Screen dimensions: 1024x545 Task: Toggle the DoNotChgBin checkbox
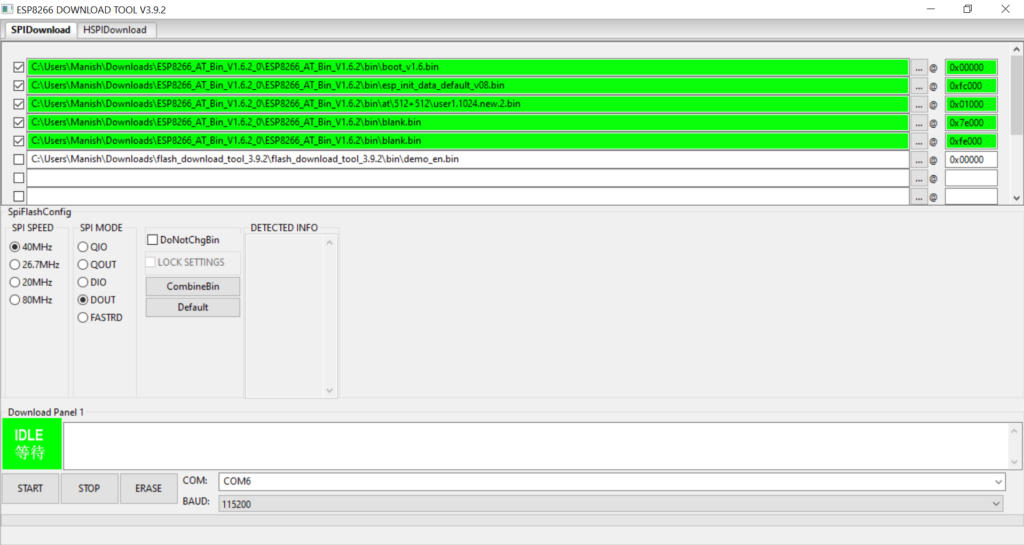(x=152, y=240)
